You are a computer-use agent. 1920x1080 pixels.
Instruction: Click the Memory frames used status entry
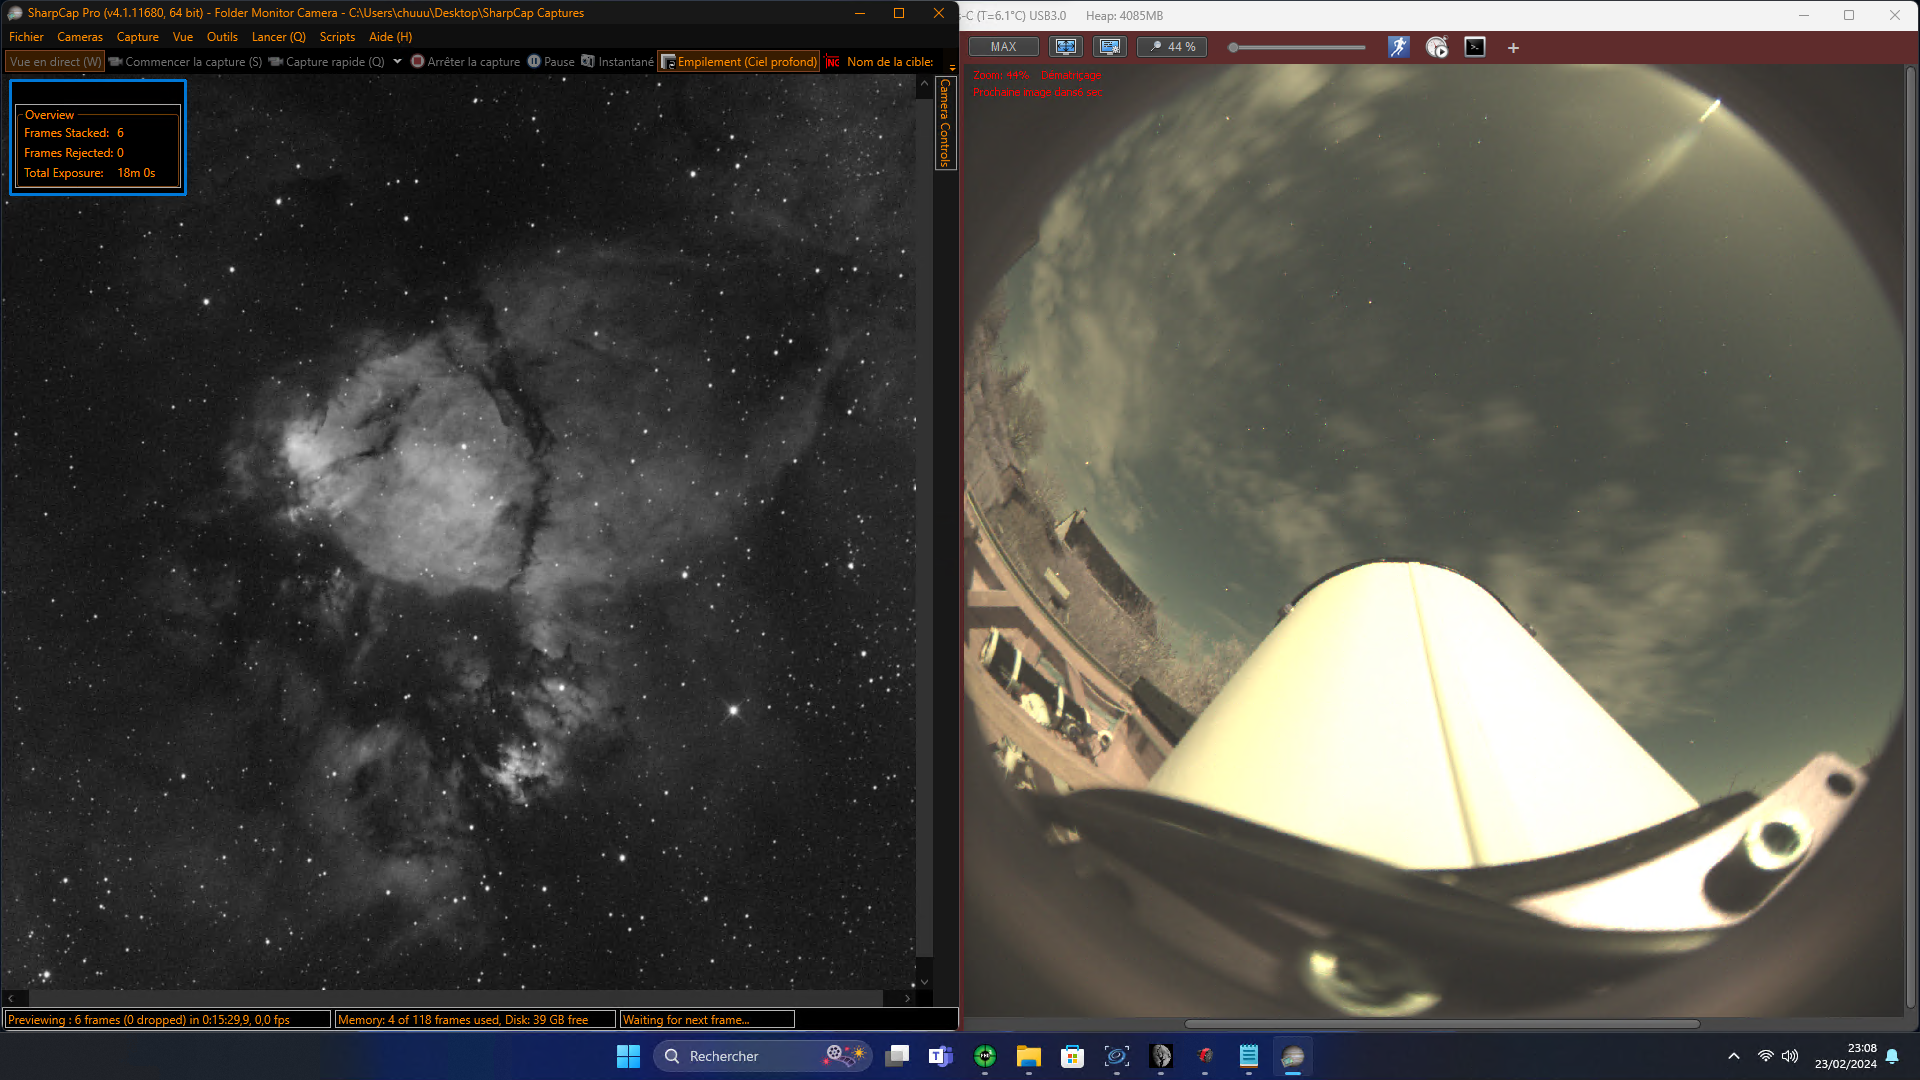475,1020
